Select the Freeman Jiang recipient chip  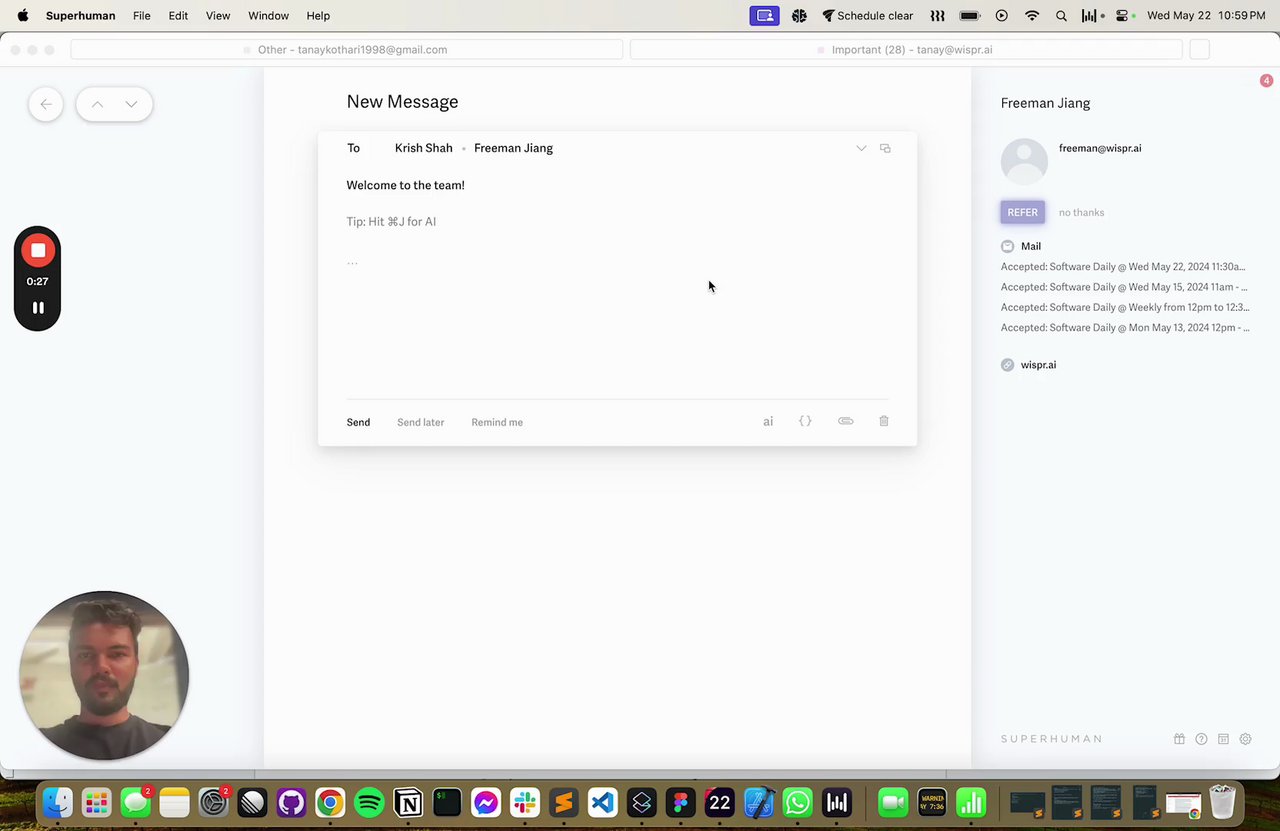pos(513,148)
